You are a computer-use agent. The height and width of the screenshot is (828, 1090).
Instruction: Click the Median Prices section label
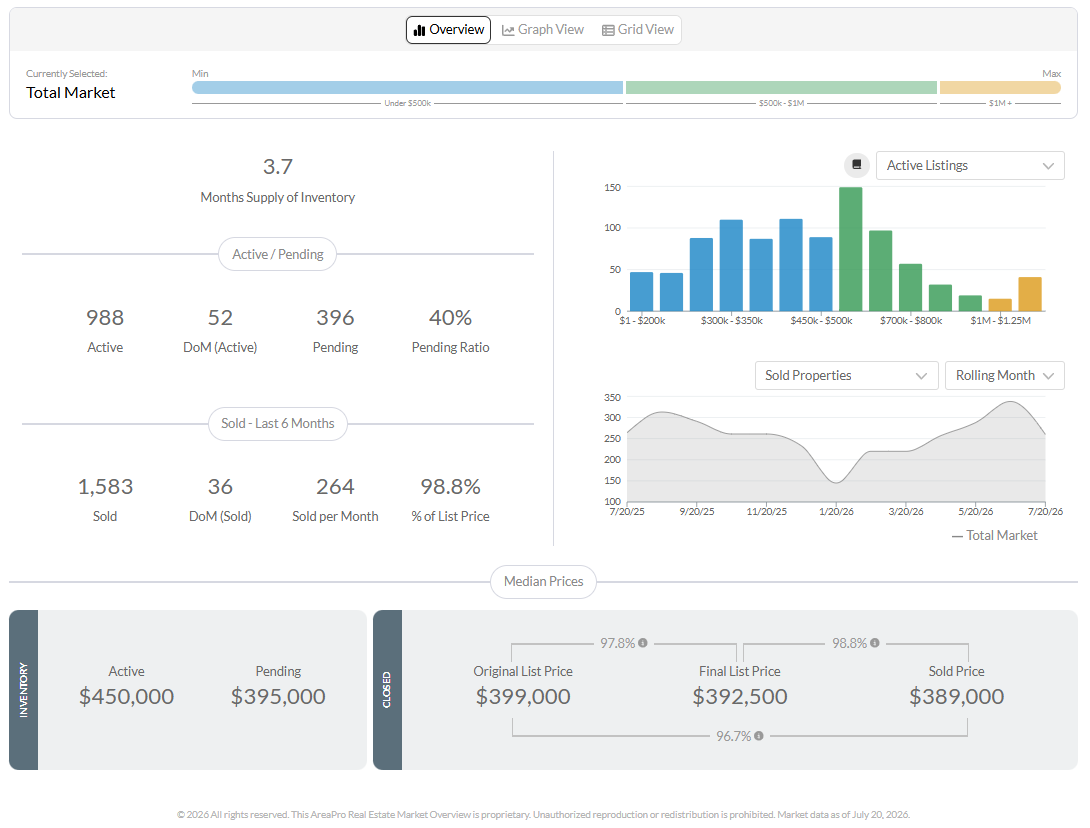coord(543,581)
